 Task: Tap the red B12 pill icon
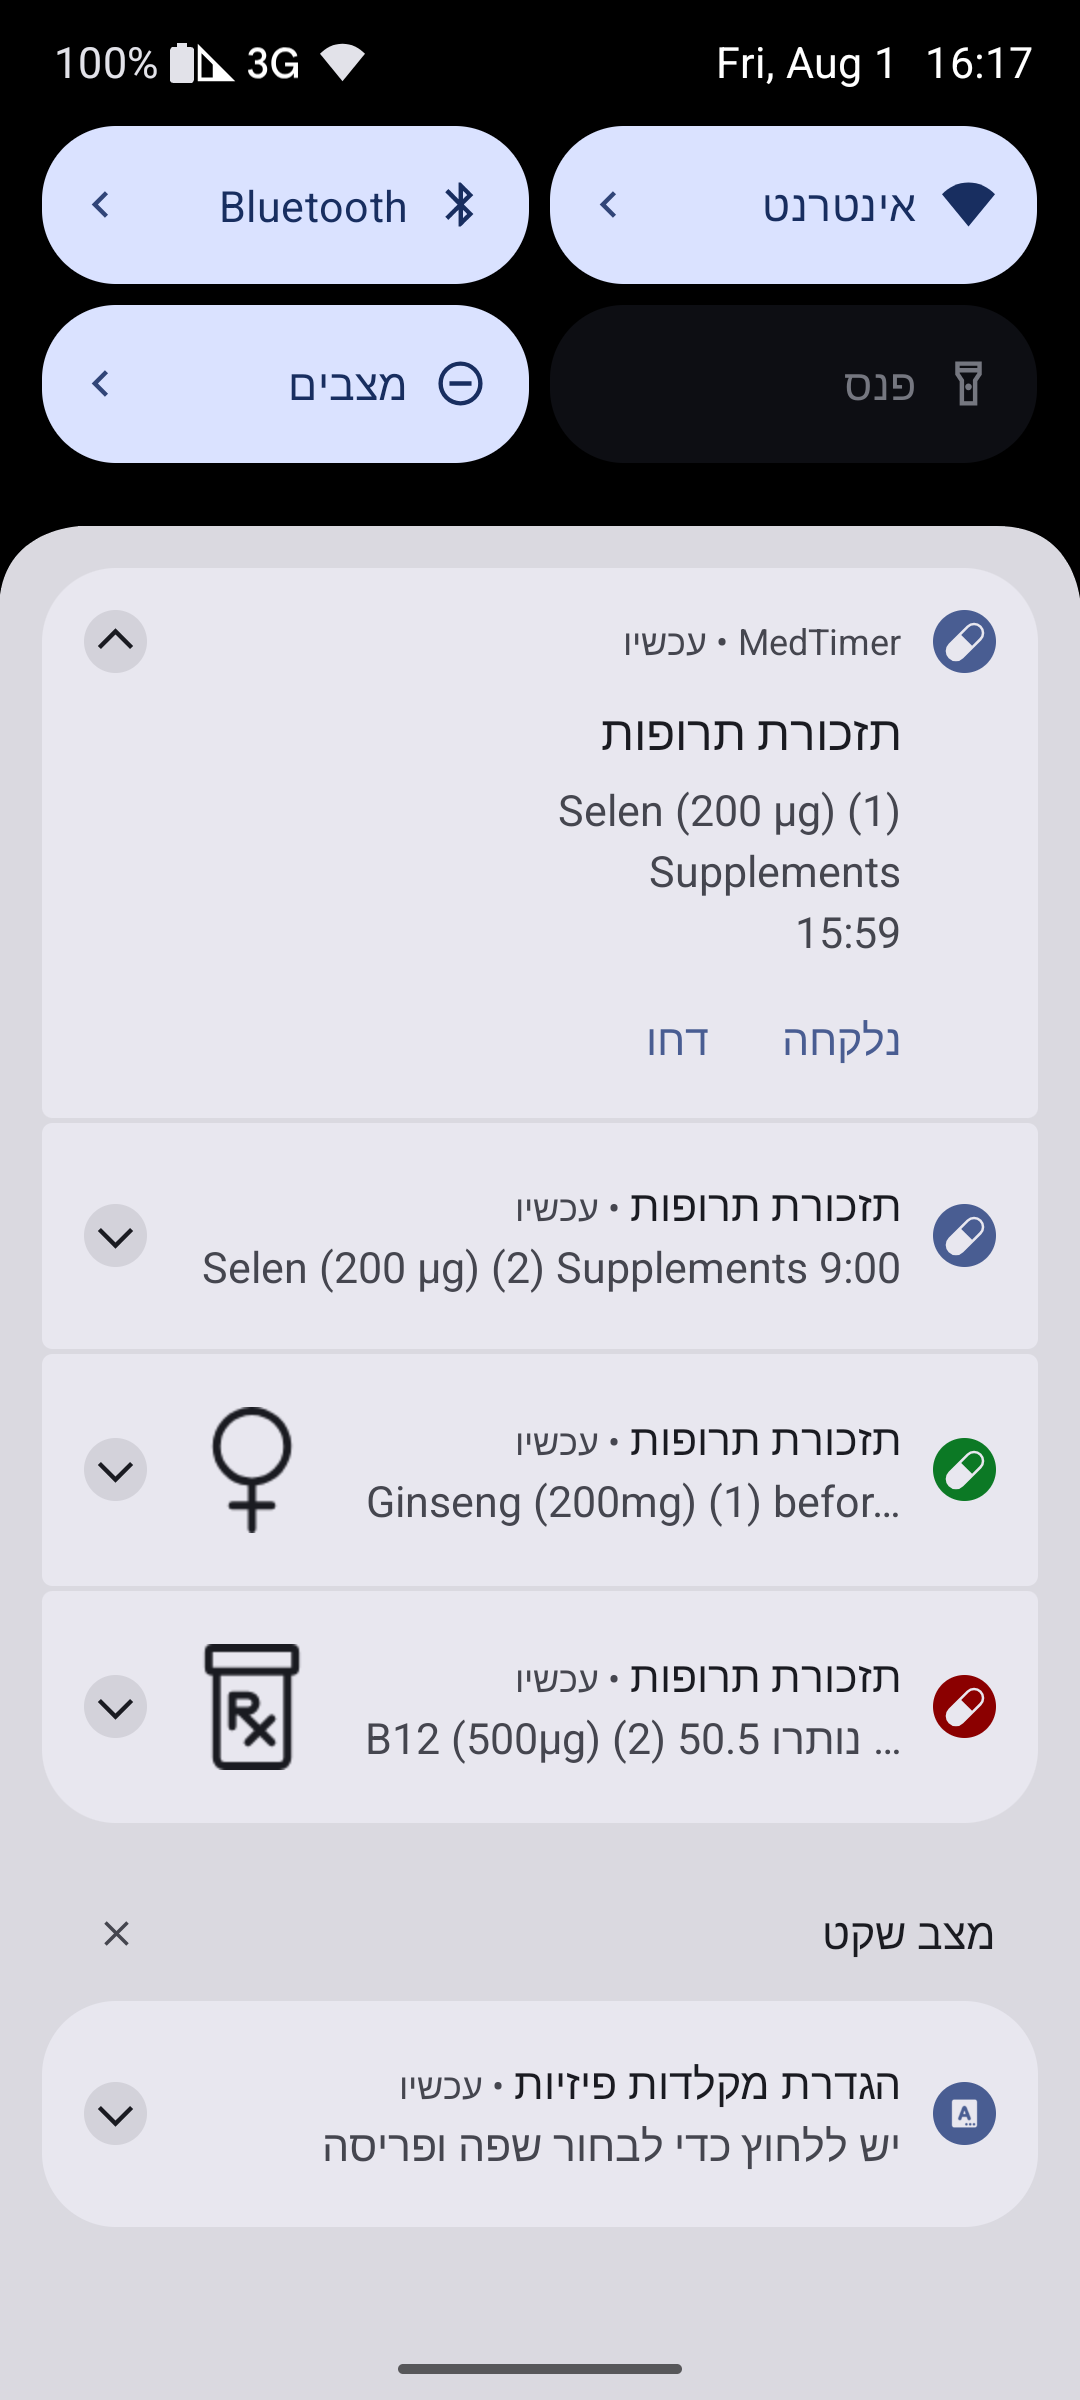pyautogui.click(x=964, y=1707)
